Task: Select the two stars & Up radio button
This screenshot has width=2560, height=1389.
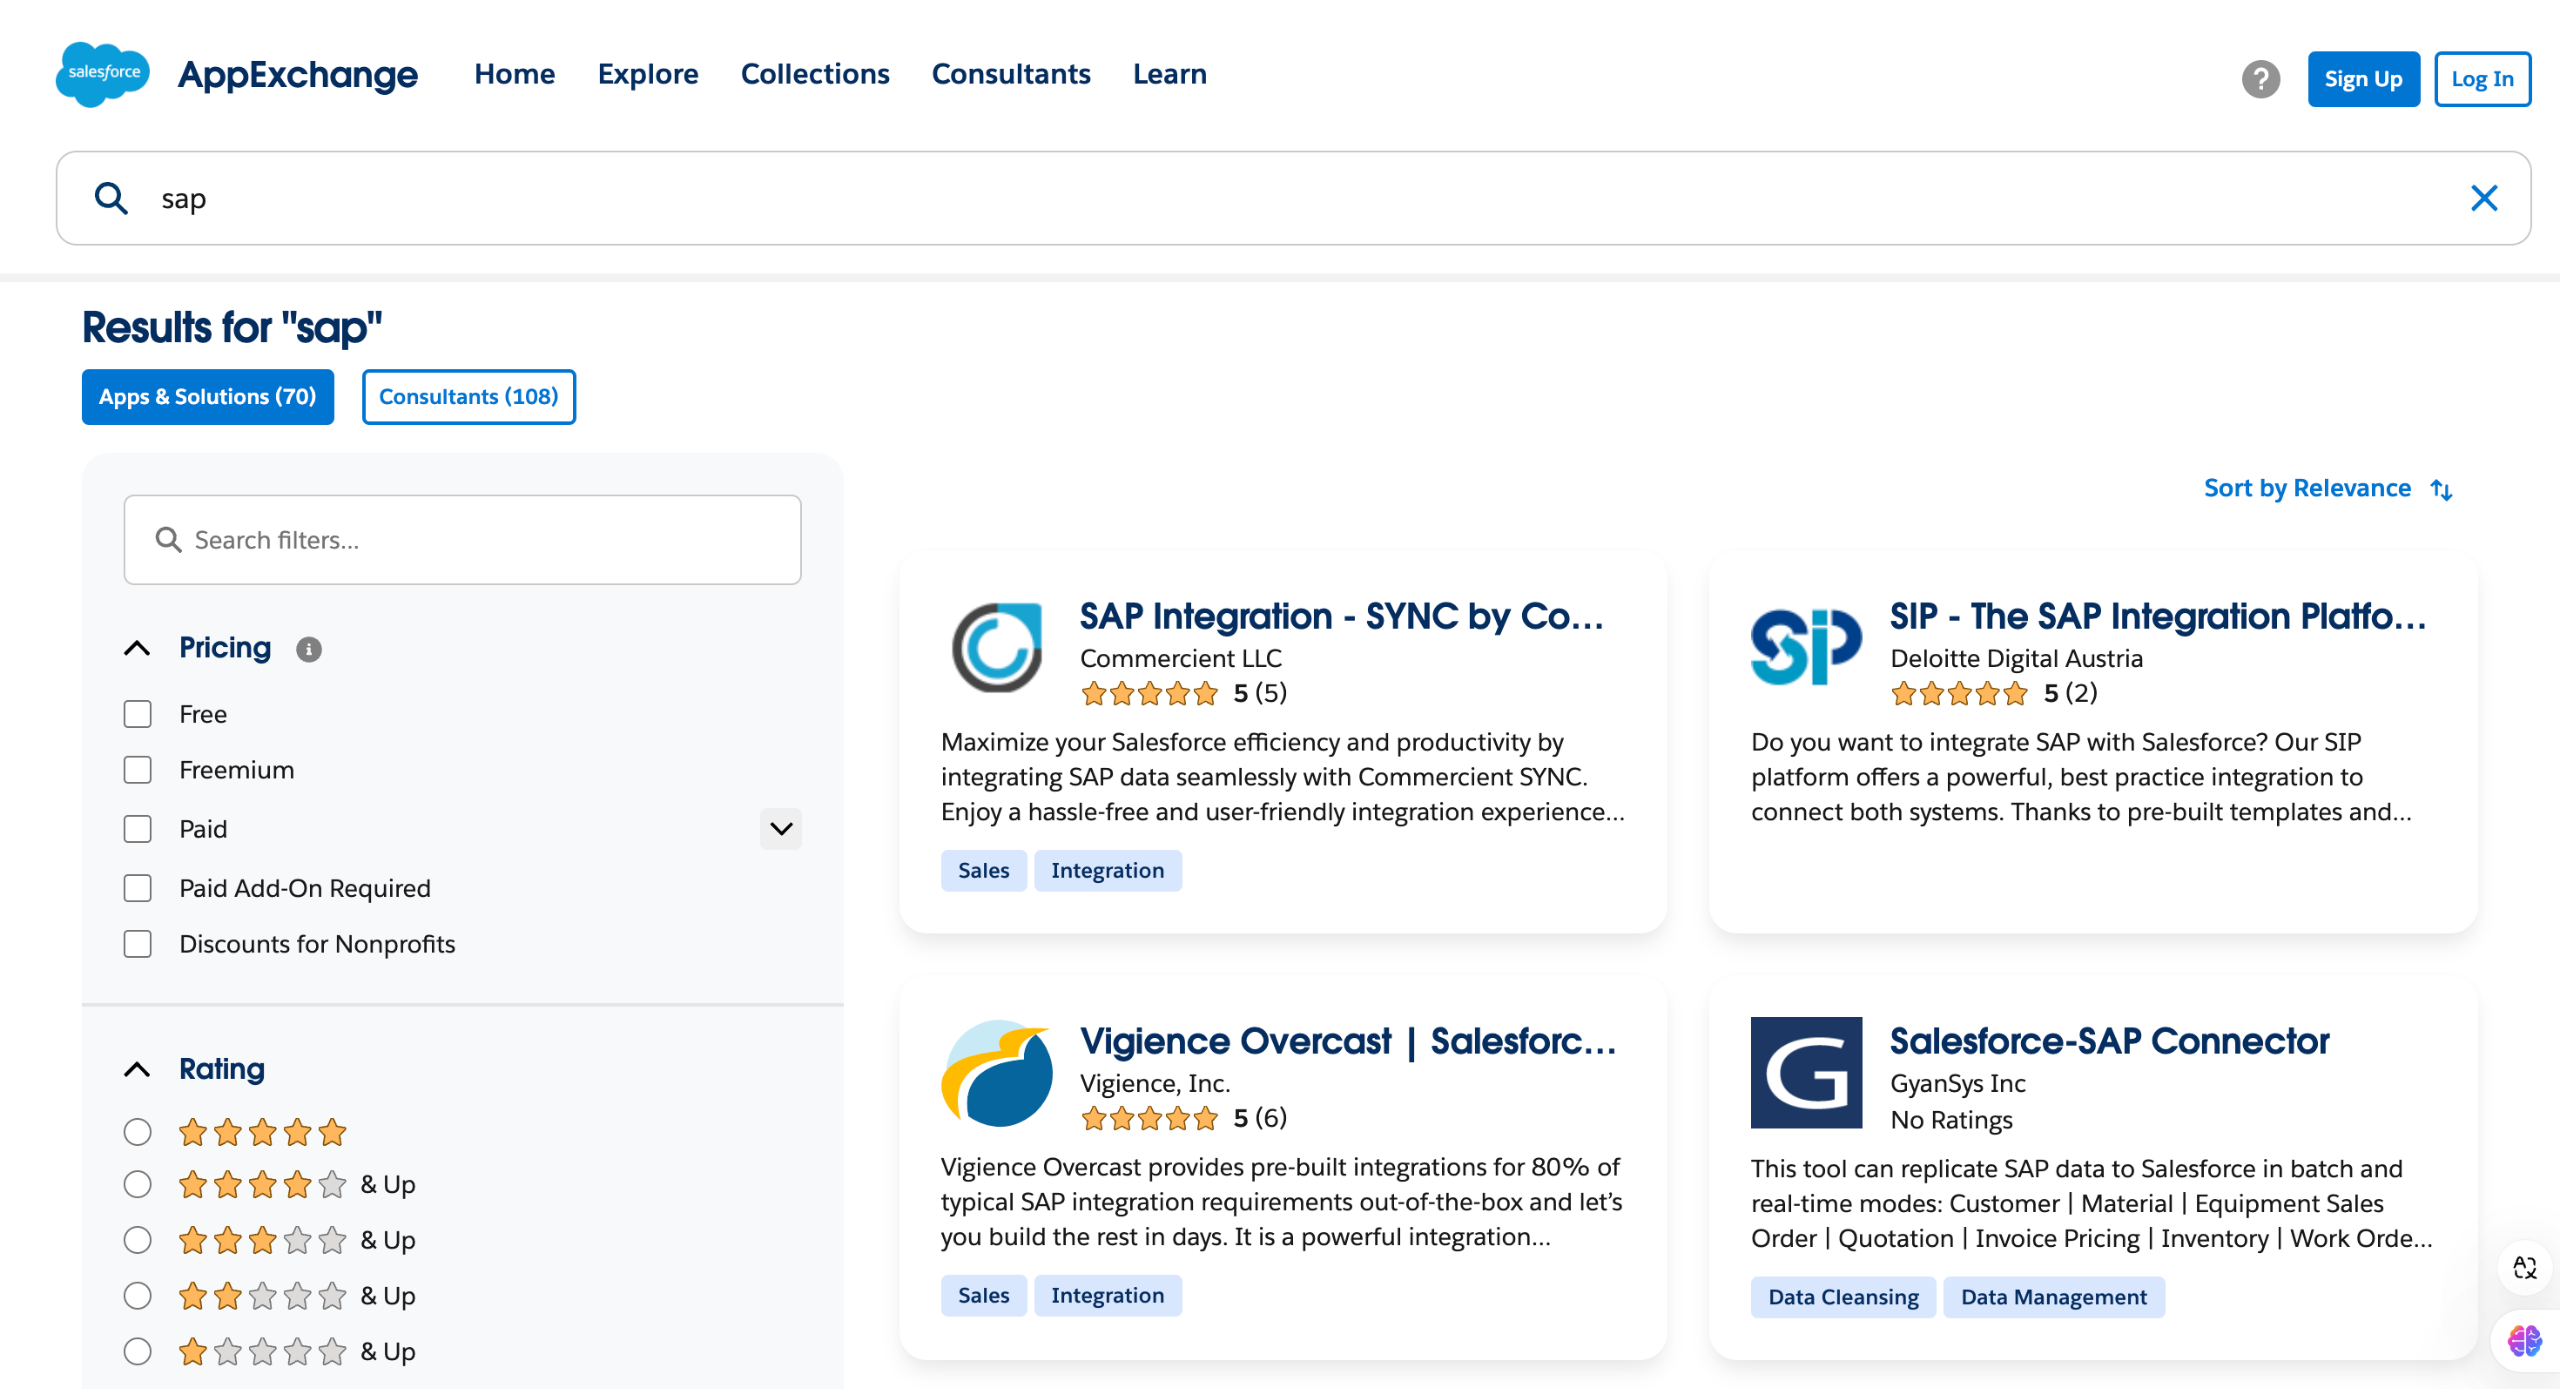Action: point(137,1296)
